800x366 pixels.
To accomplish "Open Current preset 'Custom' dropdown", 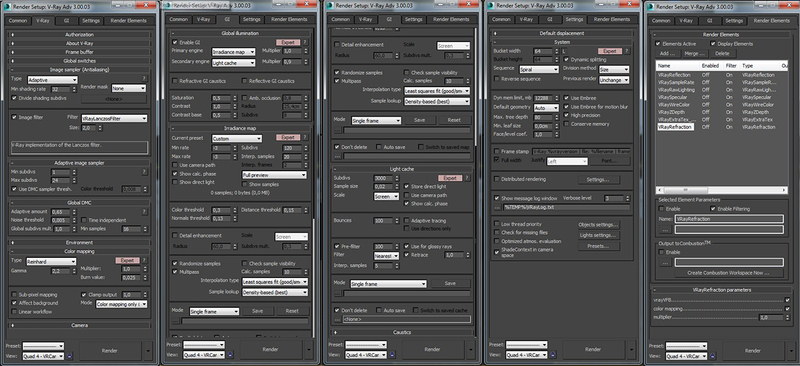I will (237, 138).
